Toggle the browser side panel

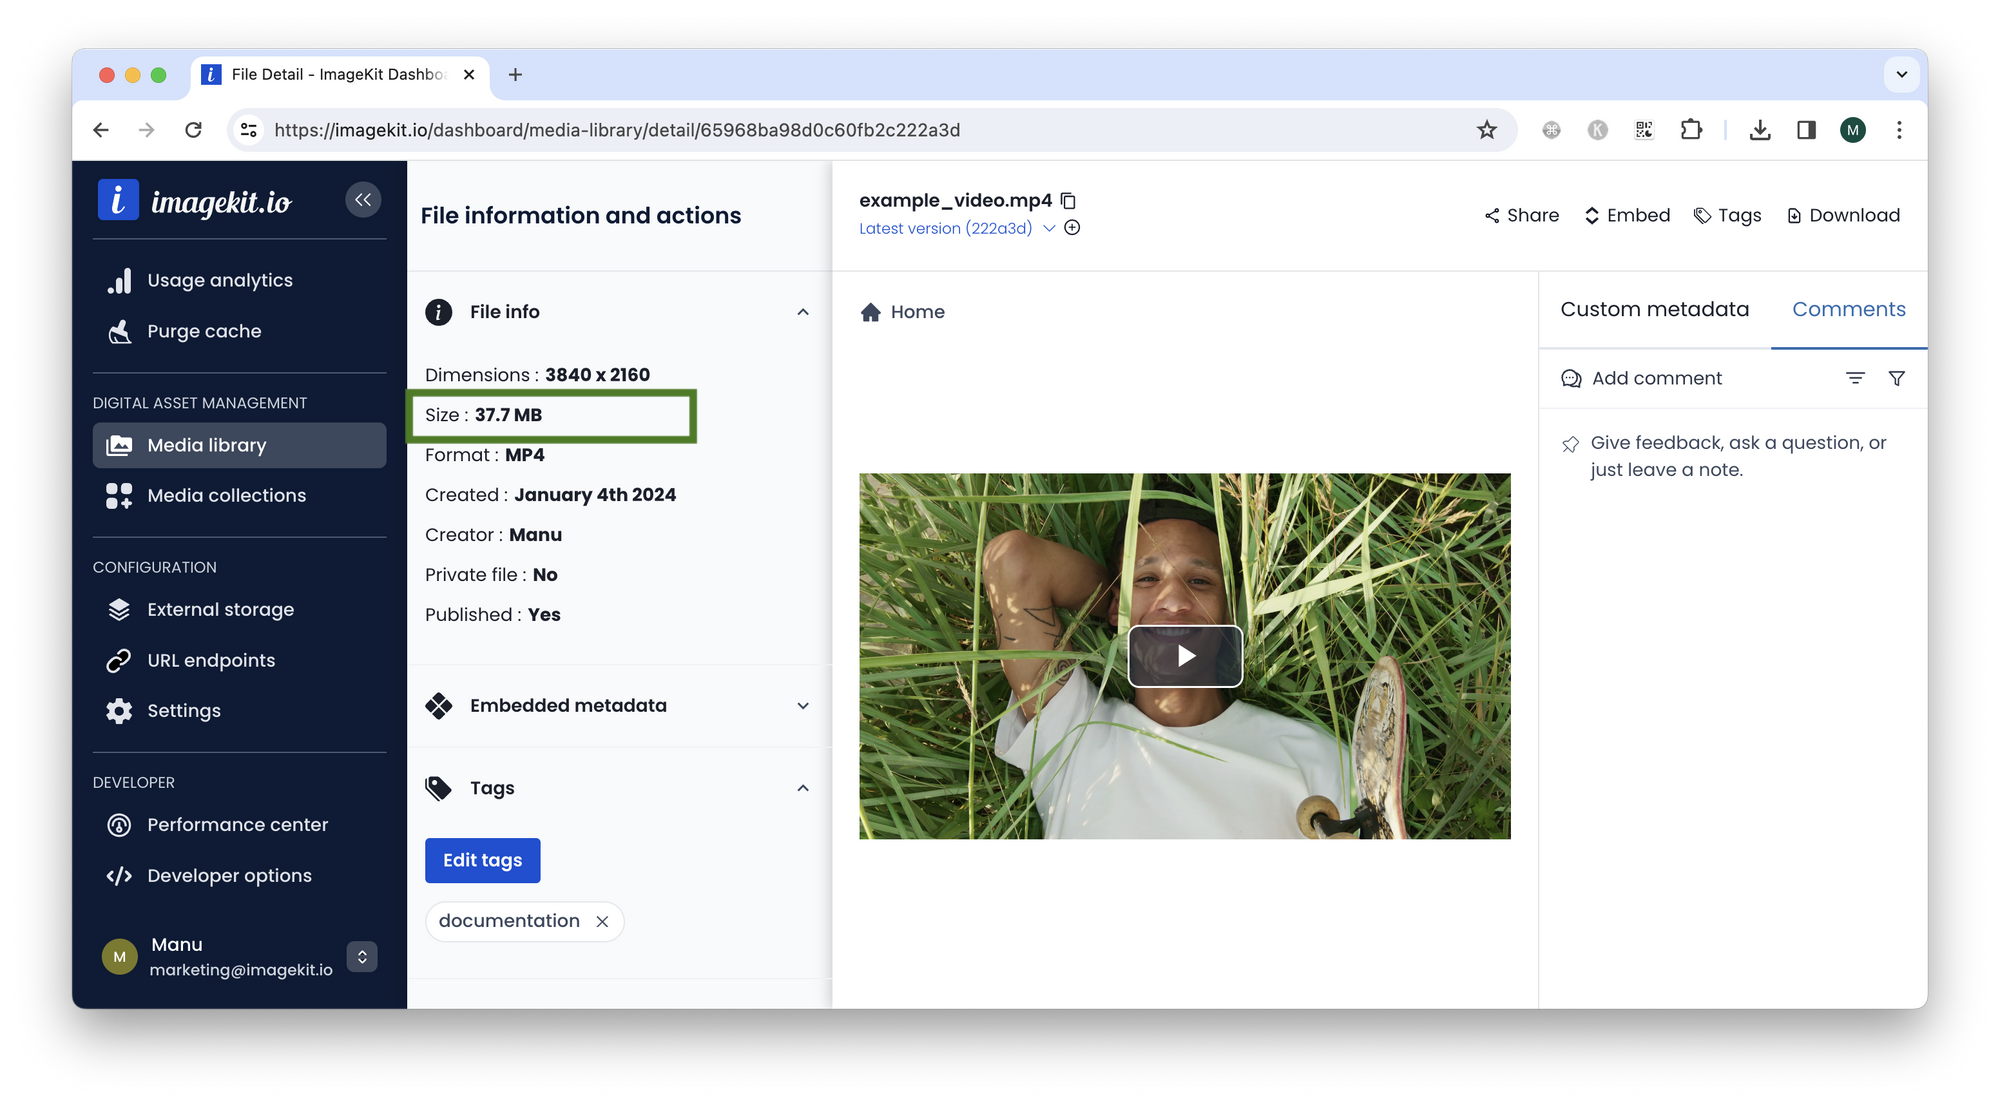pyautogui.click(x=1806, y=130)
